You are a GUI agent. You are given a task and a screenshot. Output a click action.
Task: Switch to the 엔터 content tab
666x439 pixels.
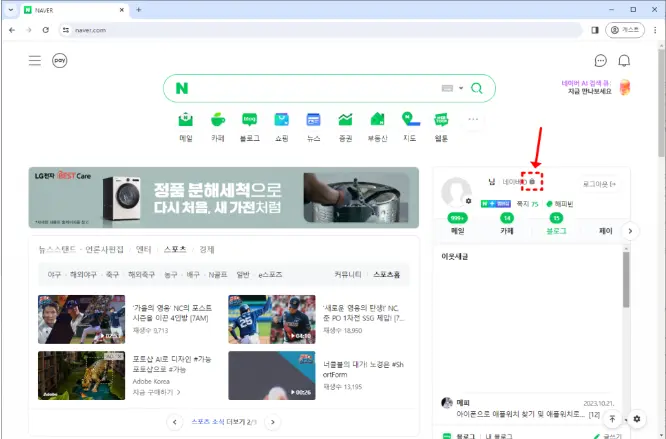coord(144,249)
